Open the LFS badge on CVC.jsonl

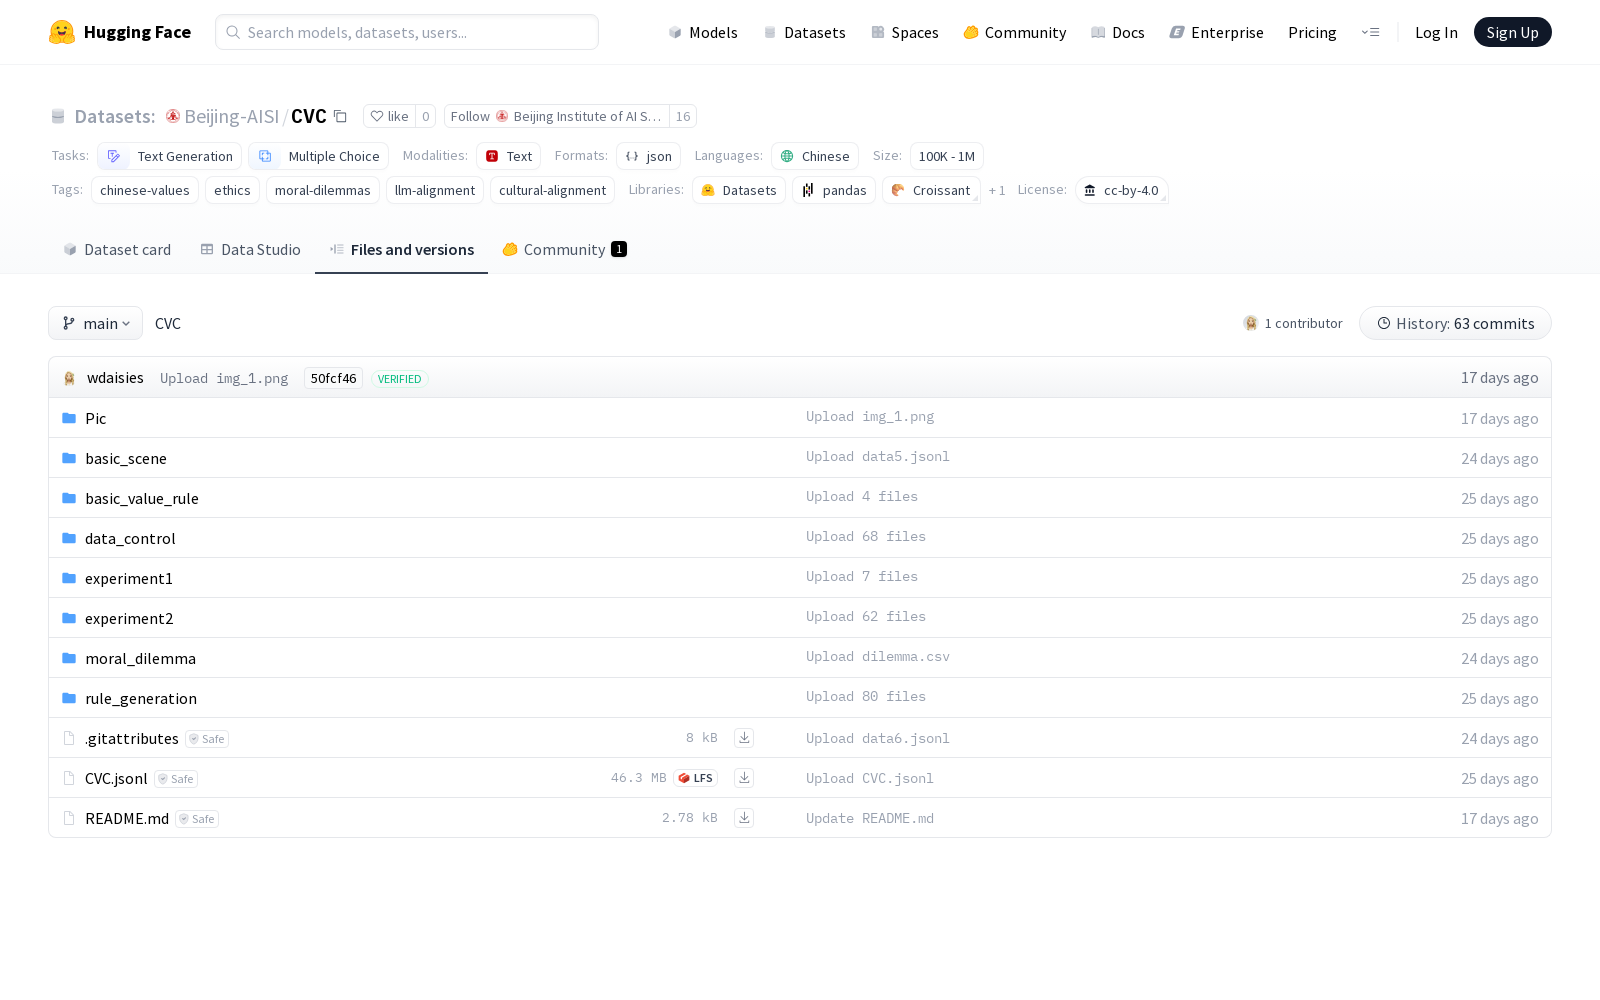[696, 778]
